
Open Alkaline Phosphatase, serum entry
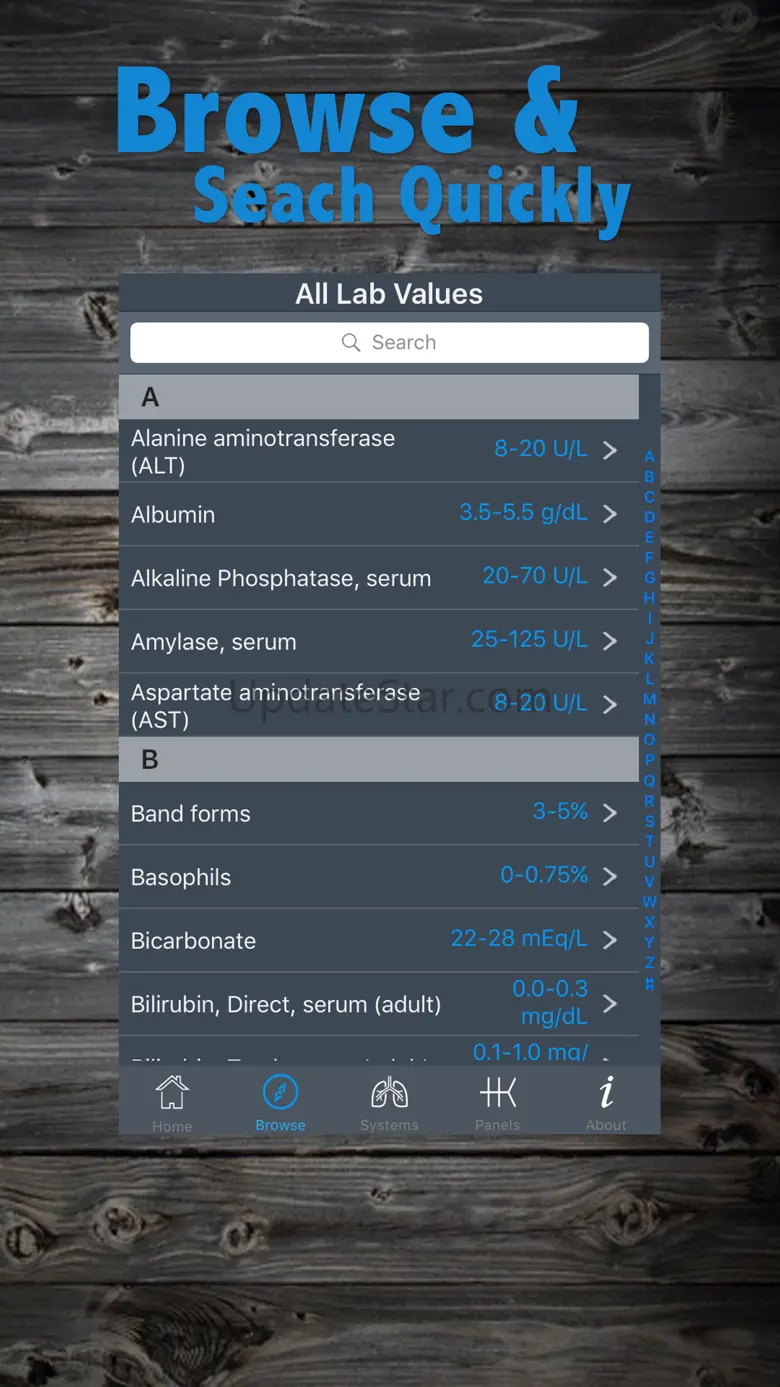point(379,578)
